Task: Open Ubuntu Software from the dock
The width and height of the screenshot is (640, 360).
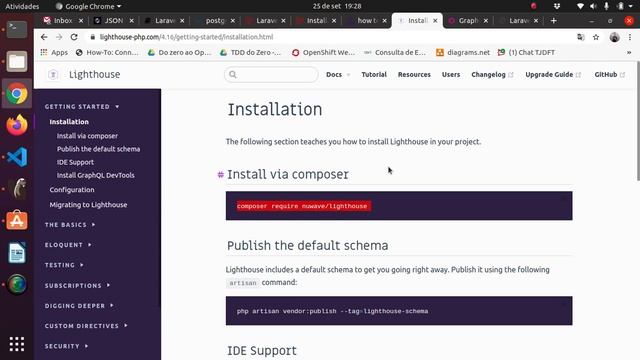Action: 17,220
